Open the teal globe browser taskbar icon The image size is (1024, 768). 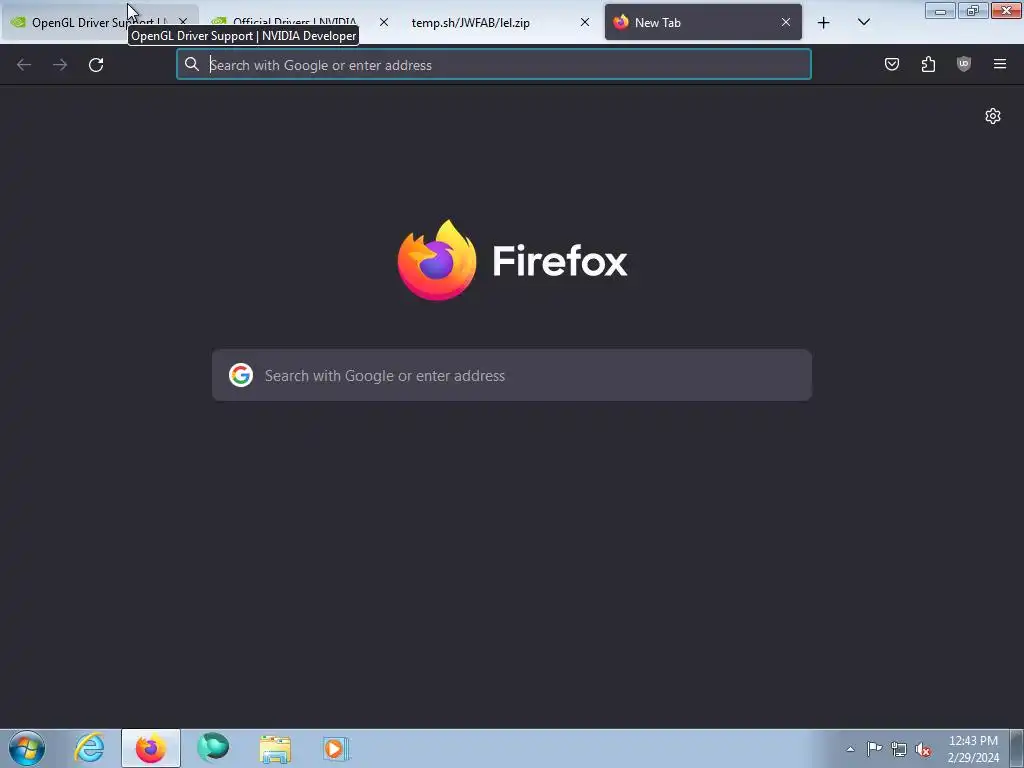(x=213, y=748)
